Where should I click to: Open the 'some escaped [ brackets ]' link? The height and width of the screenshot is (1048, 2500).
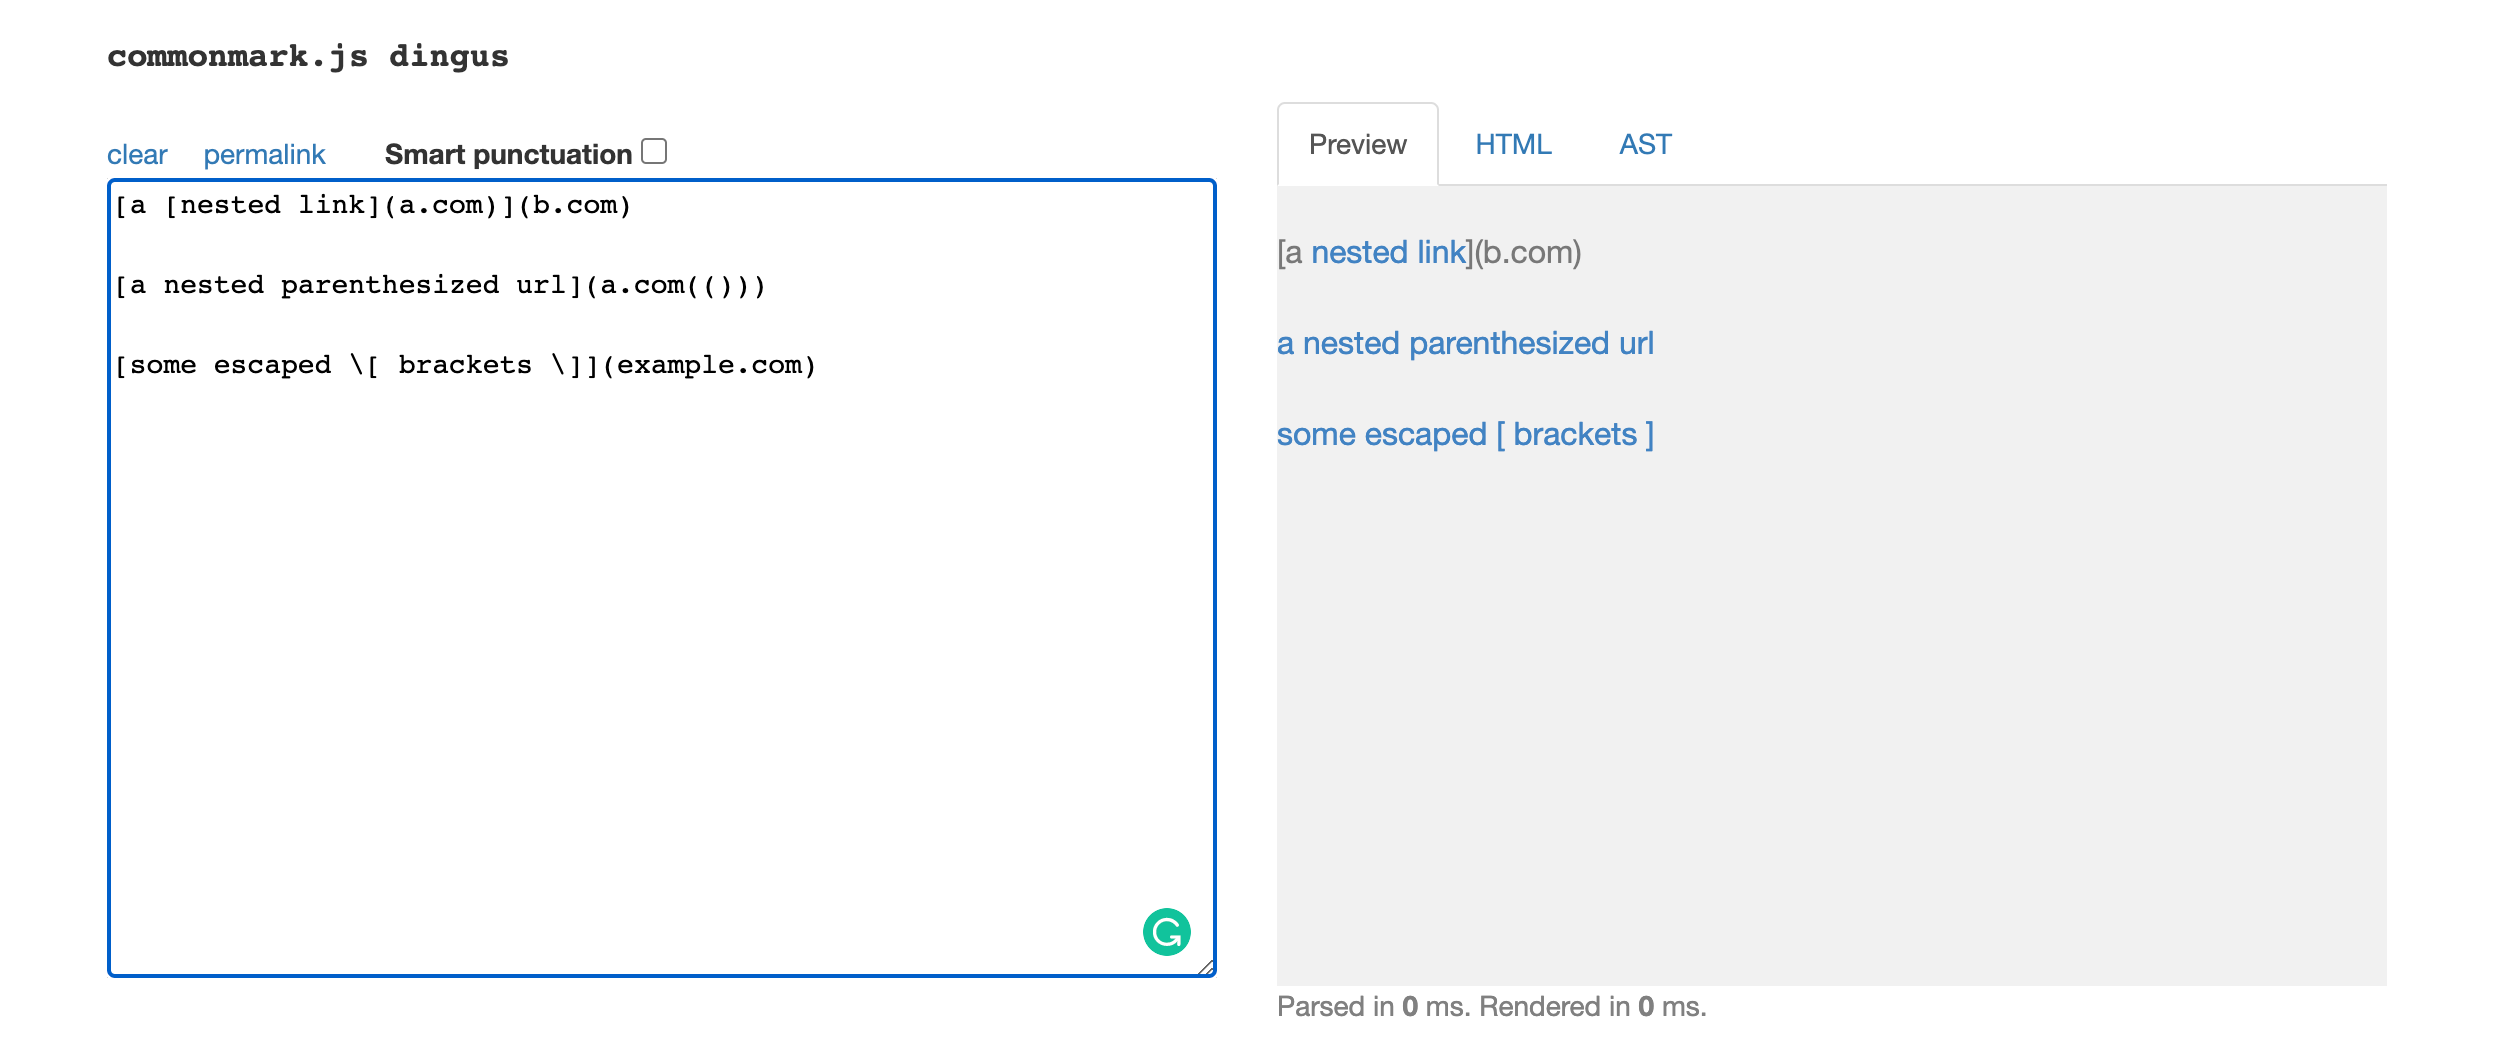tap(1465, 435)
